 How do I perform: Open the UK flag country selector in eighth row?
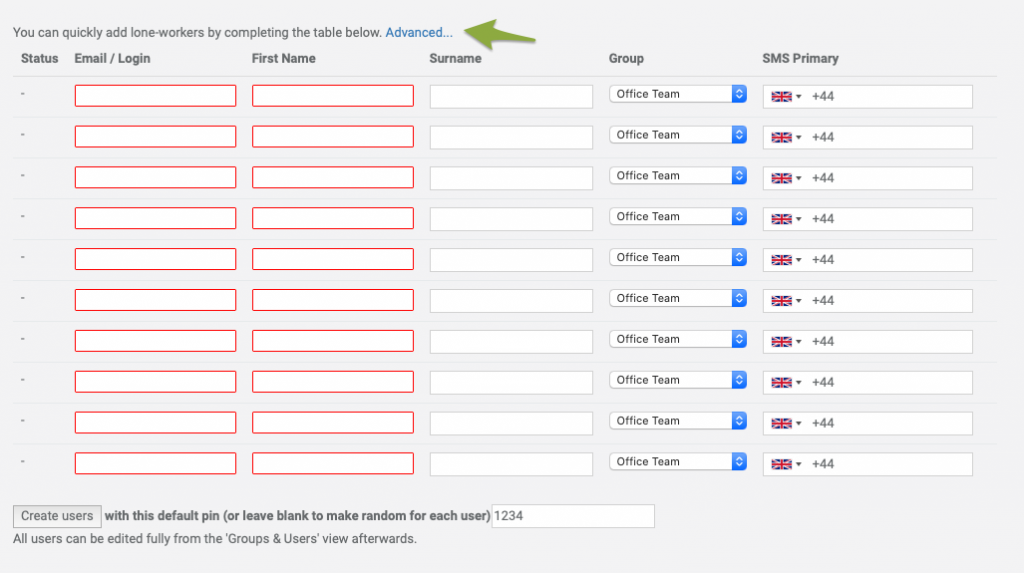[786, 383]
